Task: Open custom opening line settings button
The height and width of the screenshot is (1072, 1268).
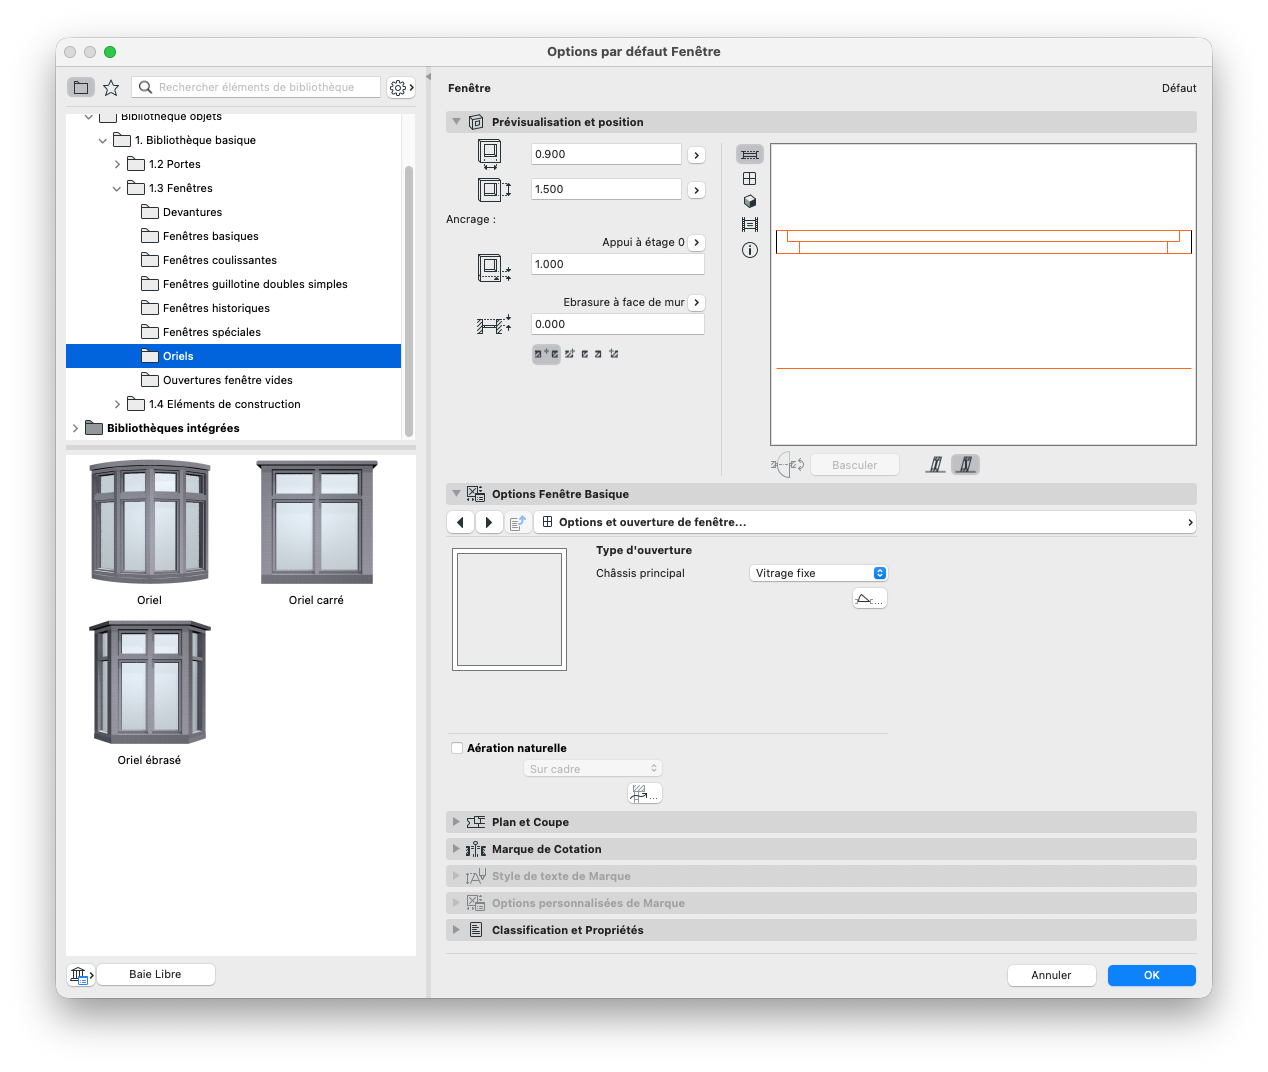Action: pyautogui.click(x=869, y=599)
